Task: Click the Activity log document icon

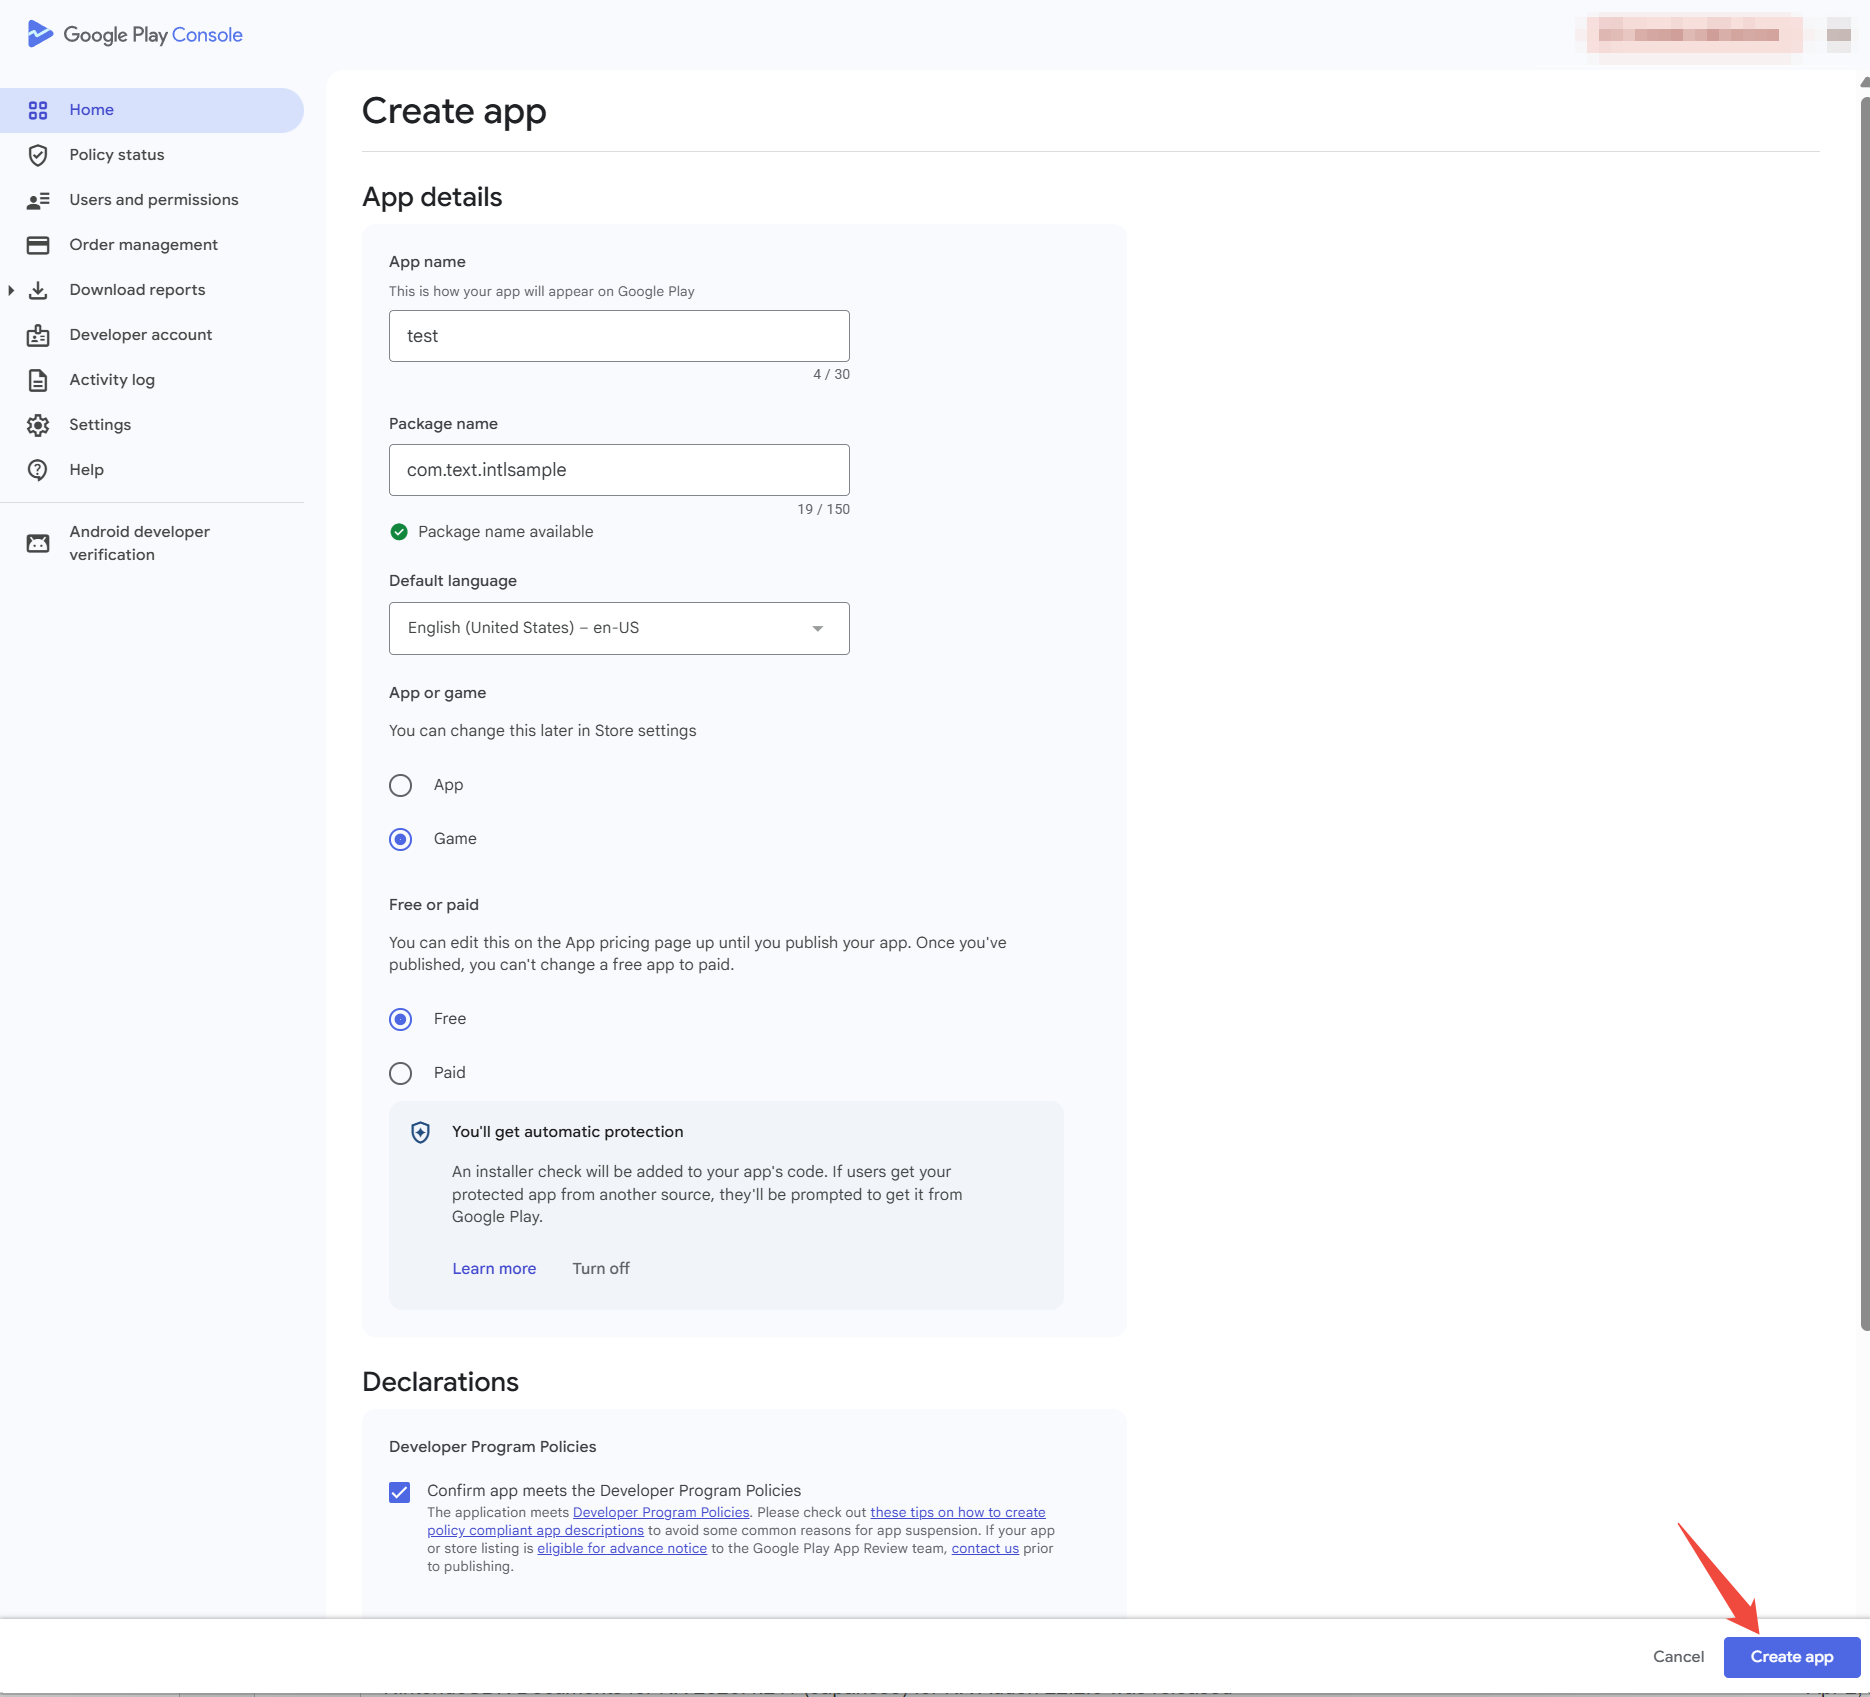Action: pos(38,380)
